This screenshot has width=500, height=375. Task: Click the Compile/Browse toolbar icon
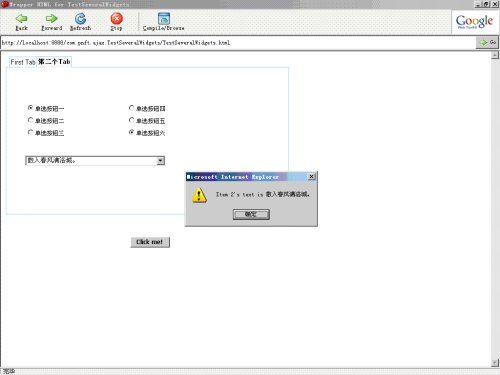pos(164,18)
